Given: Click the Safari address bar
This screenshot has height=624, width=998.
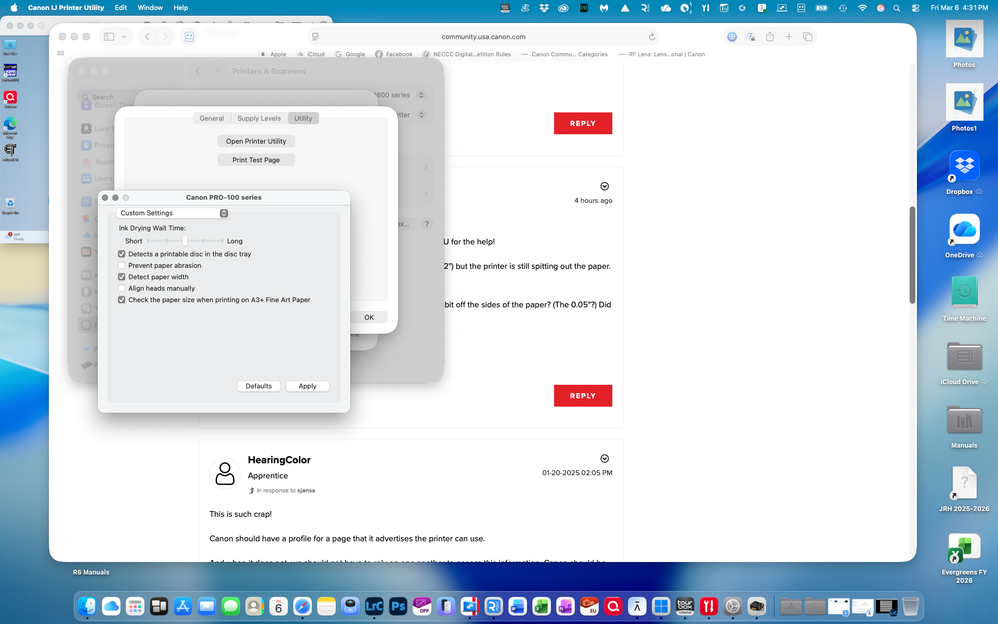Looking at the screenshot, I should click(x=484, y=37).
